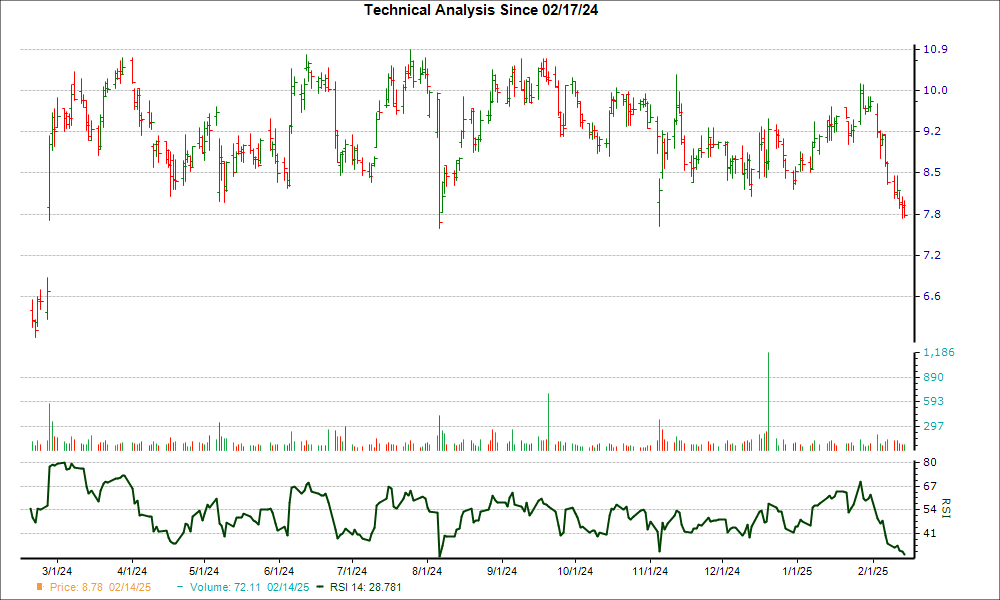The image size is (1000, 600).
Task: Click the 'RSI 14: 28.781' legend text
Action: (x=365, y=587)
